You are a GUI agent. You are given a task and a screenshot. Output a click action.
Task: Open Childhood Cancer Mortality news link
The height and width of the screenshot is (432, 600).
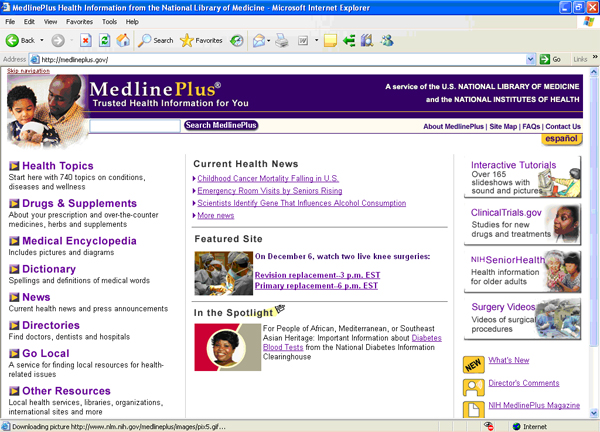[268, 178]
